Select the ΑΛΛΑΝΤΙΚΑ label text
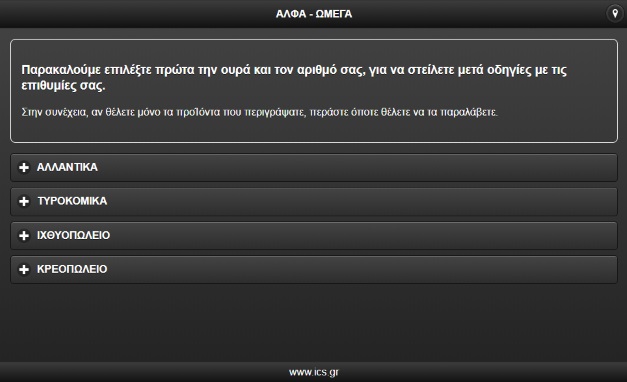Image resolution: width=627 pixels, height=382 pixels. (x=67, y=167)
